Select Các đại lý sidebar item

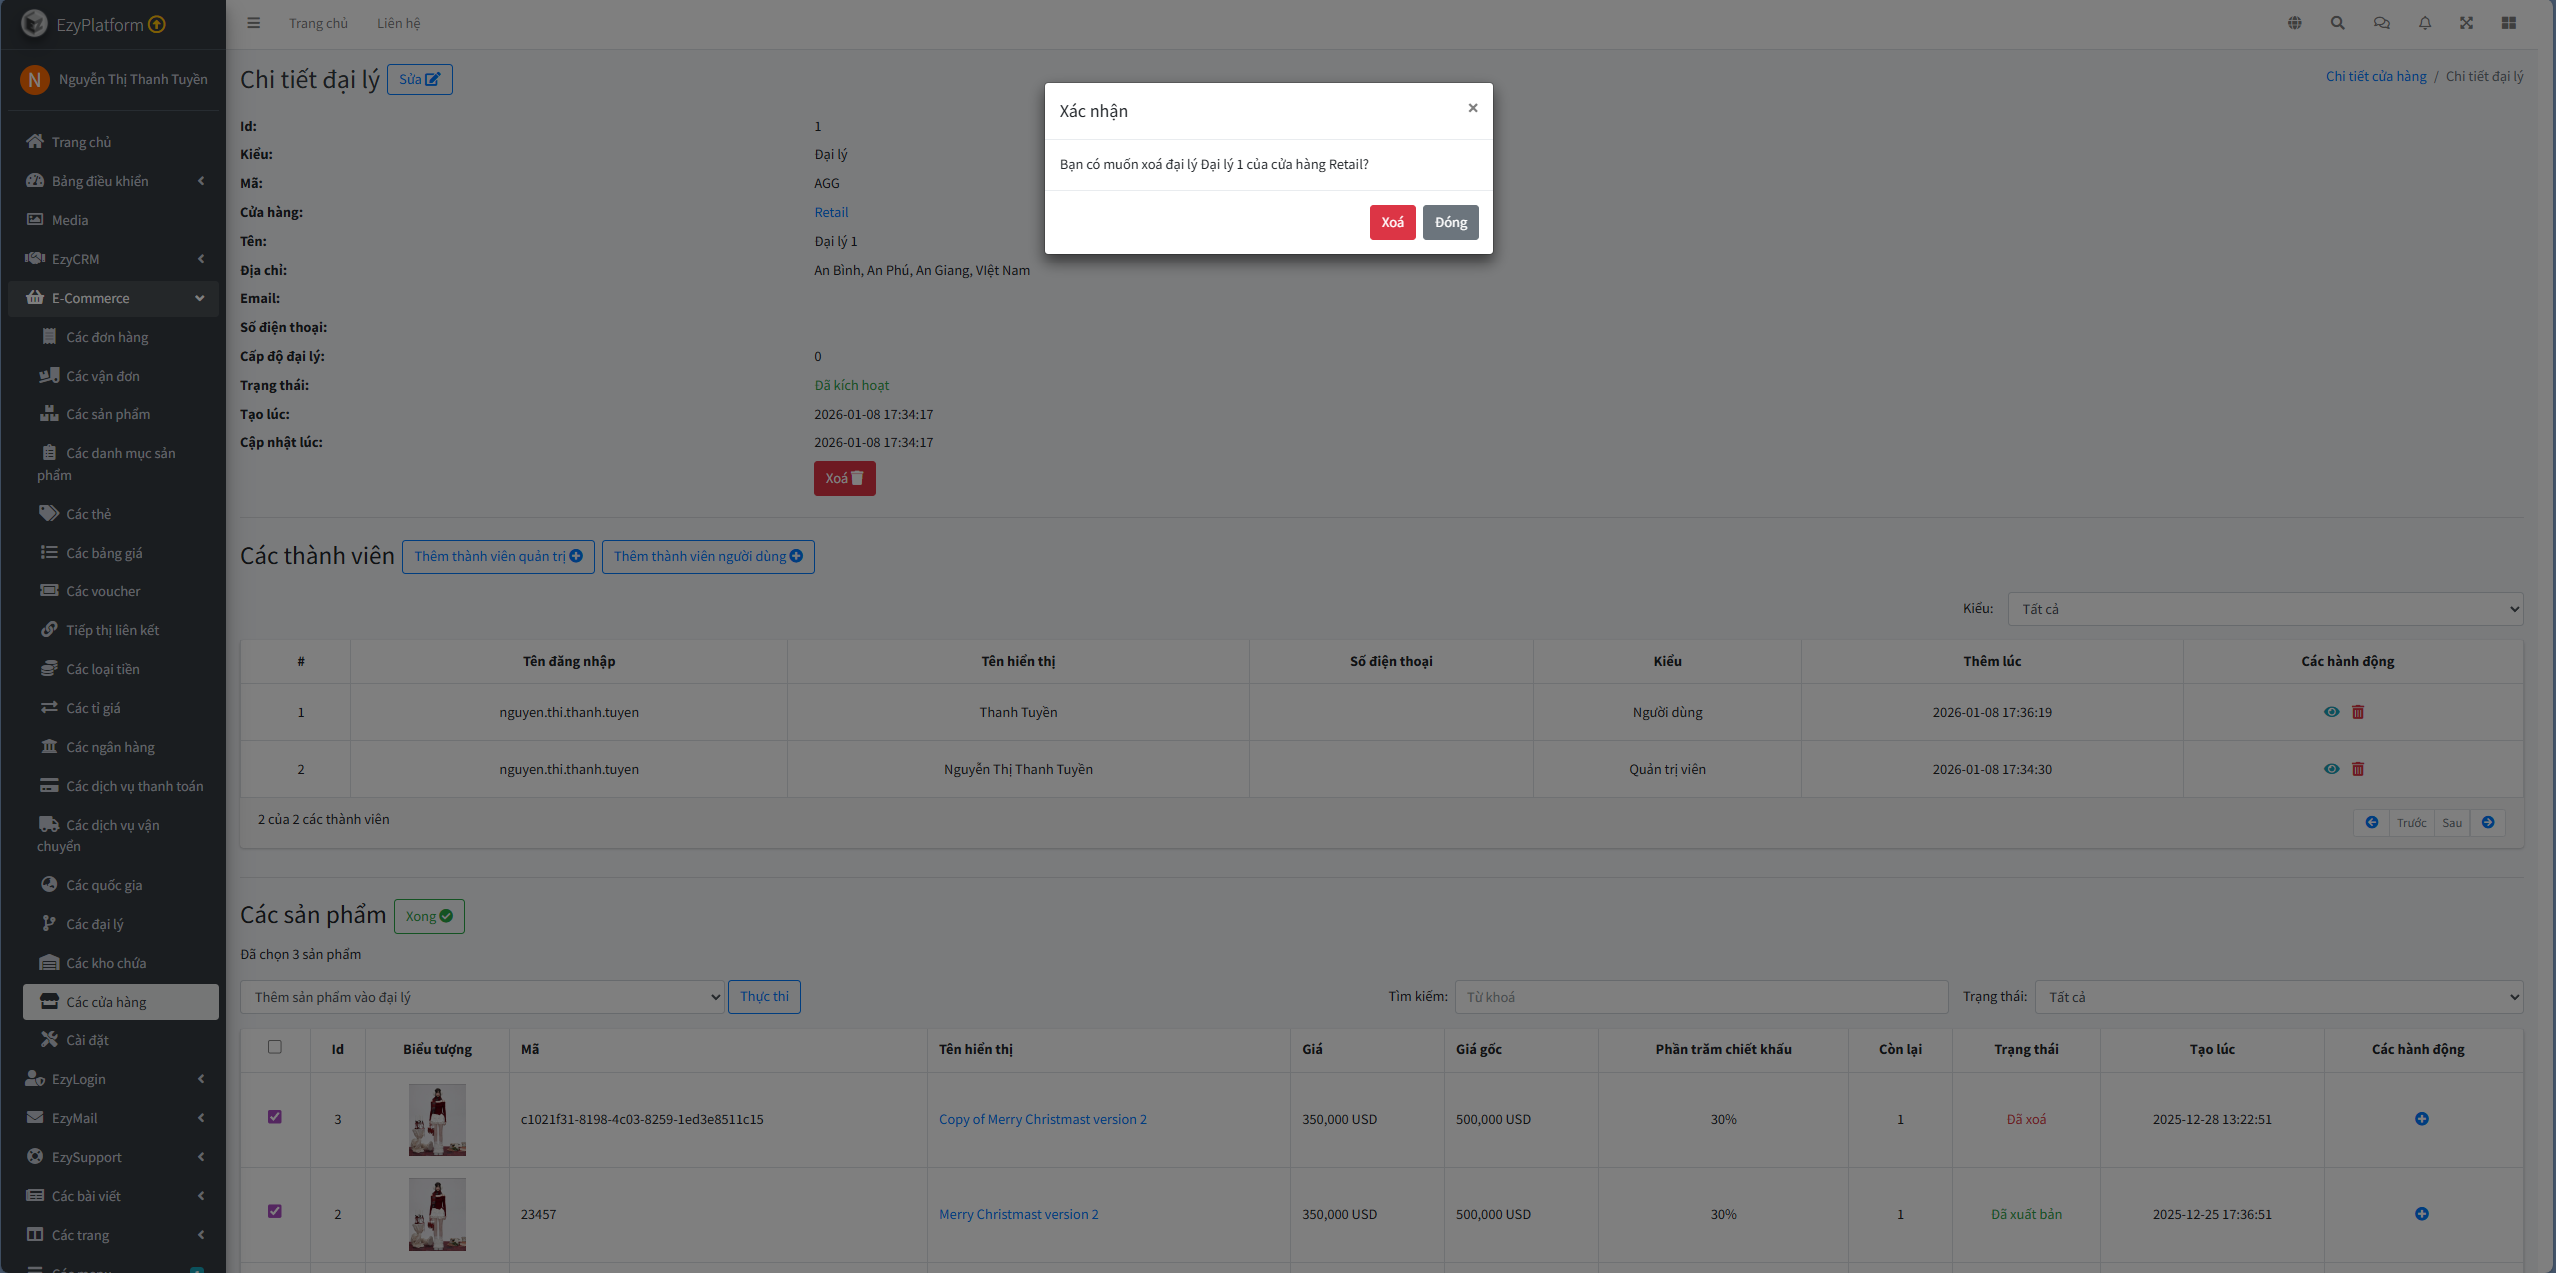pyautogui.click(x=95, y=924)
